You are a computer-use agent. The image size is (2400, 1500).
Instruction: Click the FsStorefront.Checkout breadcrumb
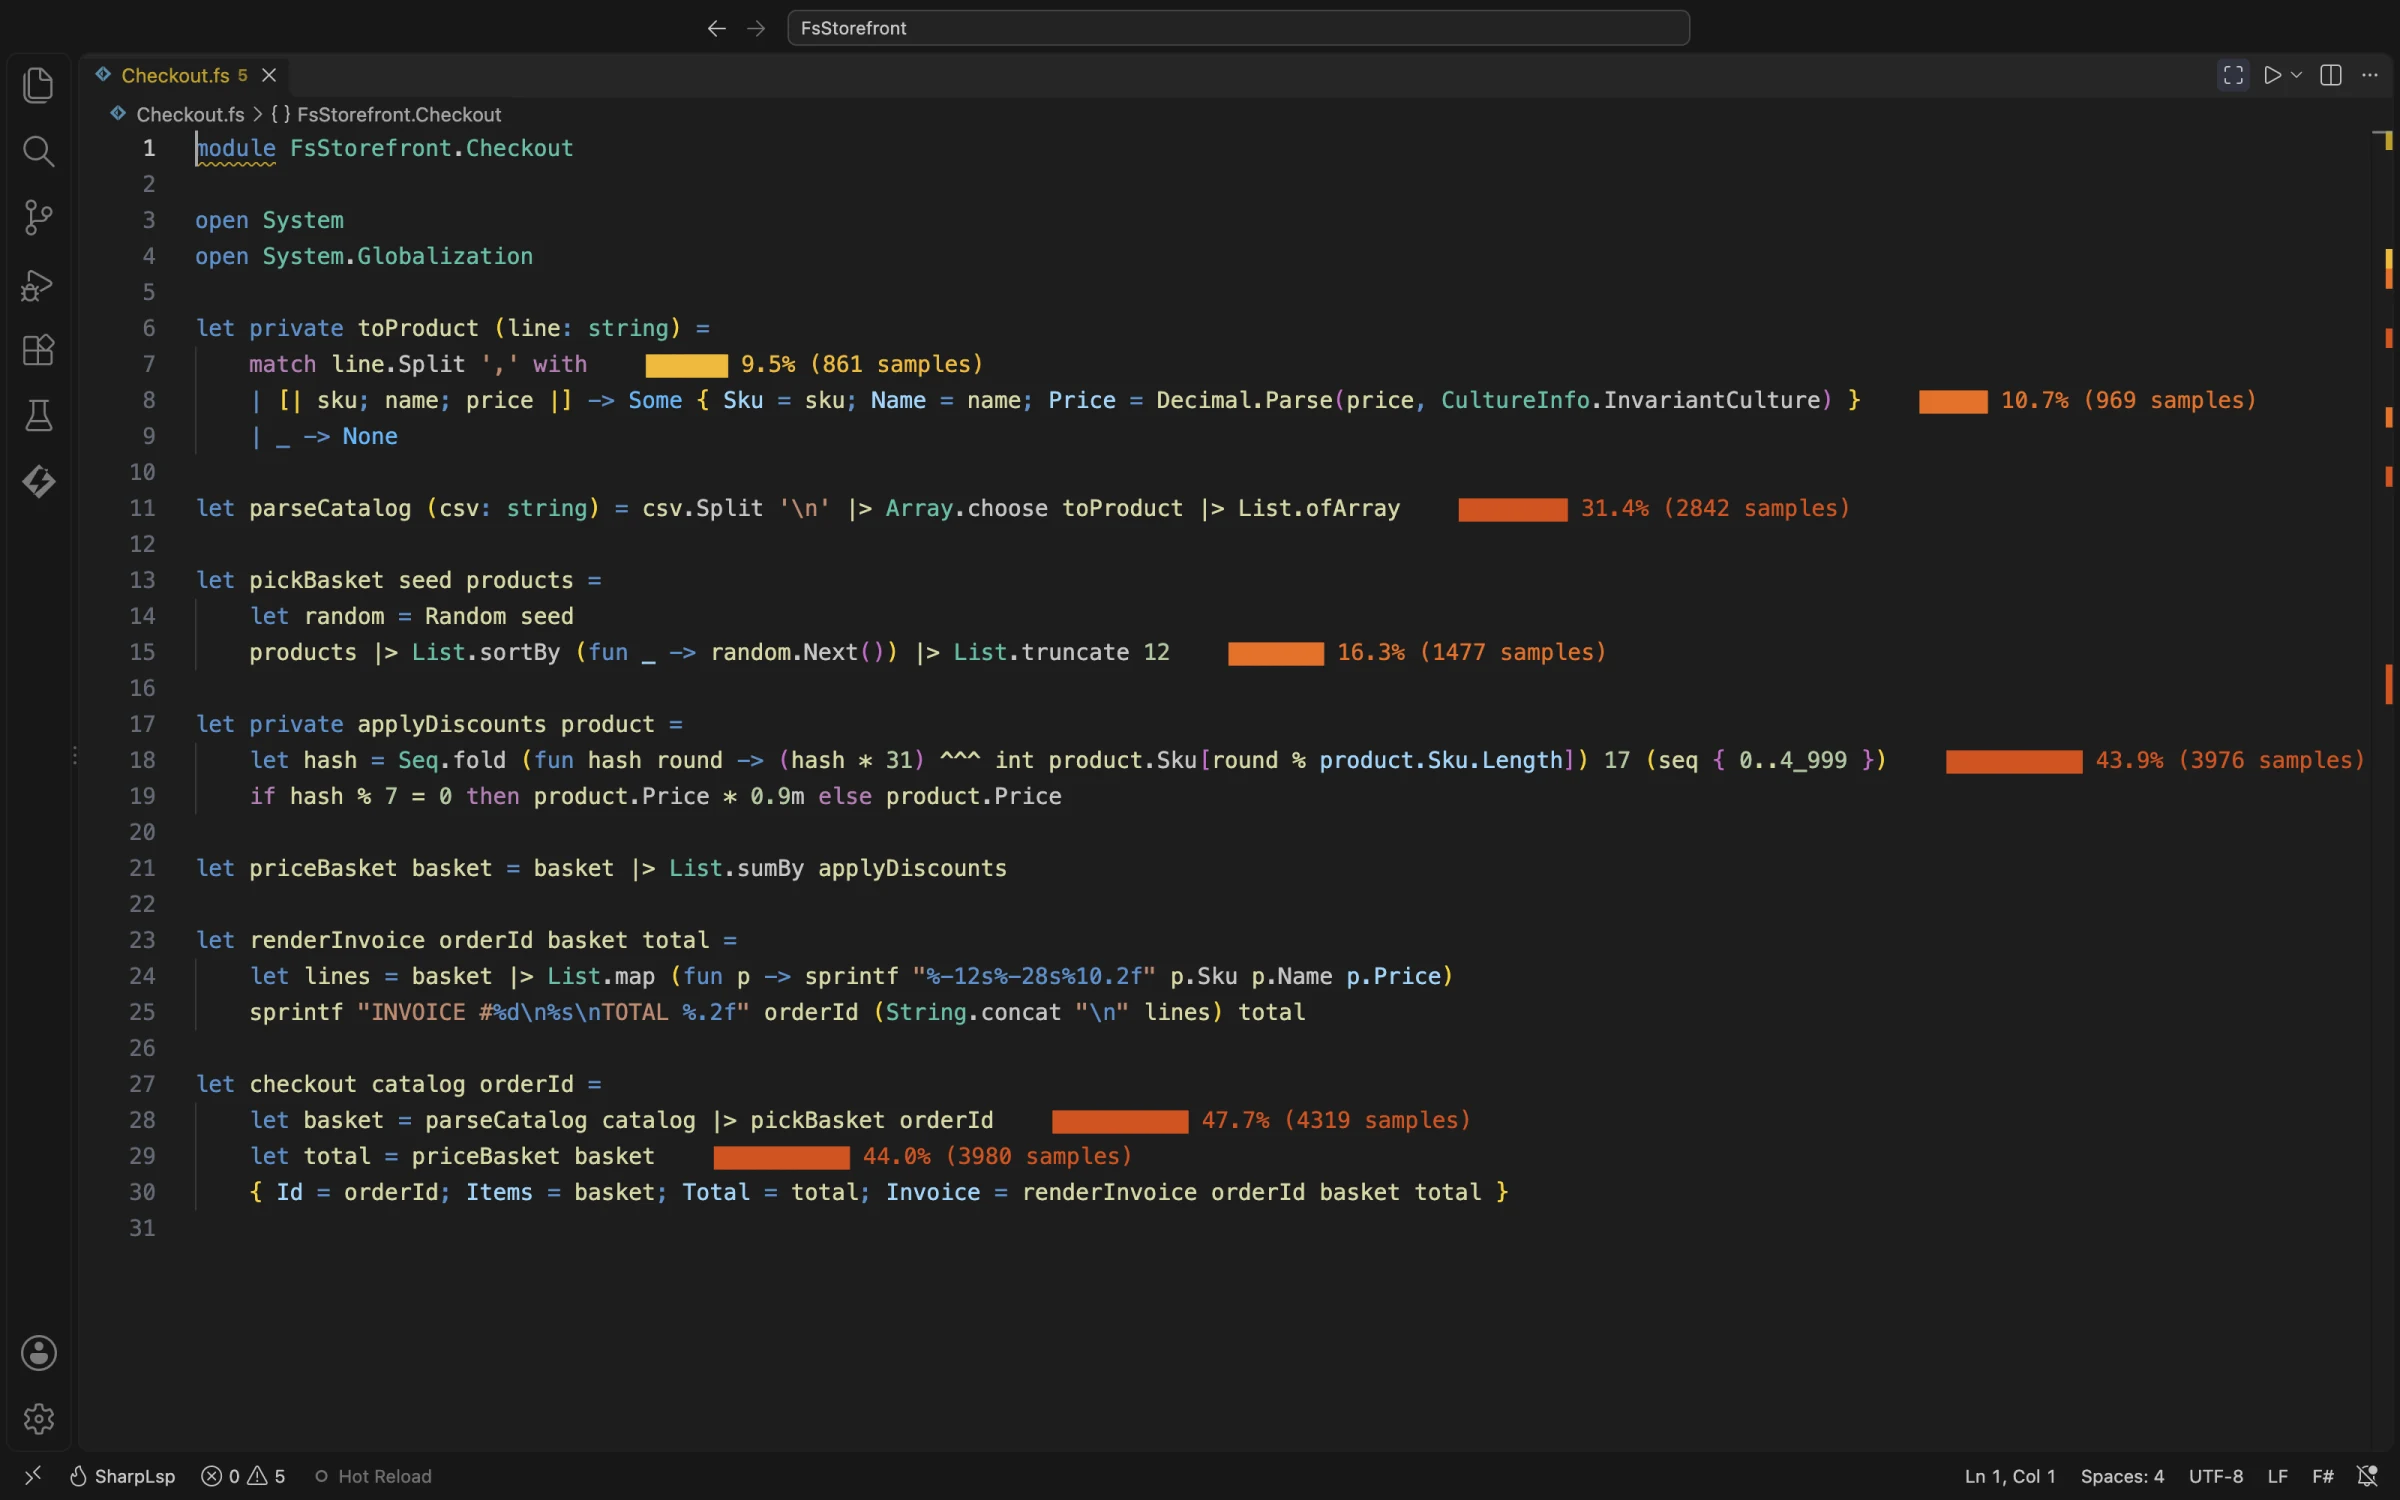(x=399, y=114)
